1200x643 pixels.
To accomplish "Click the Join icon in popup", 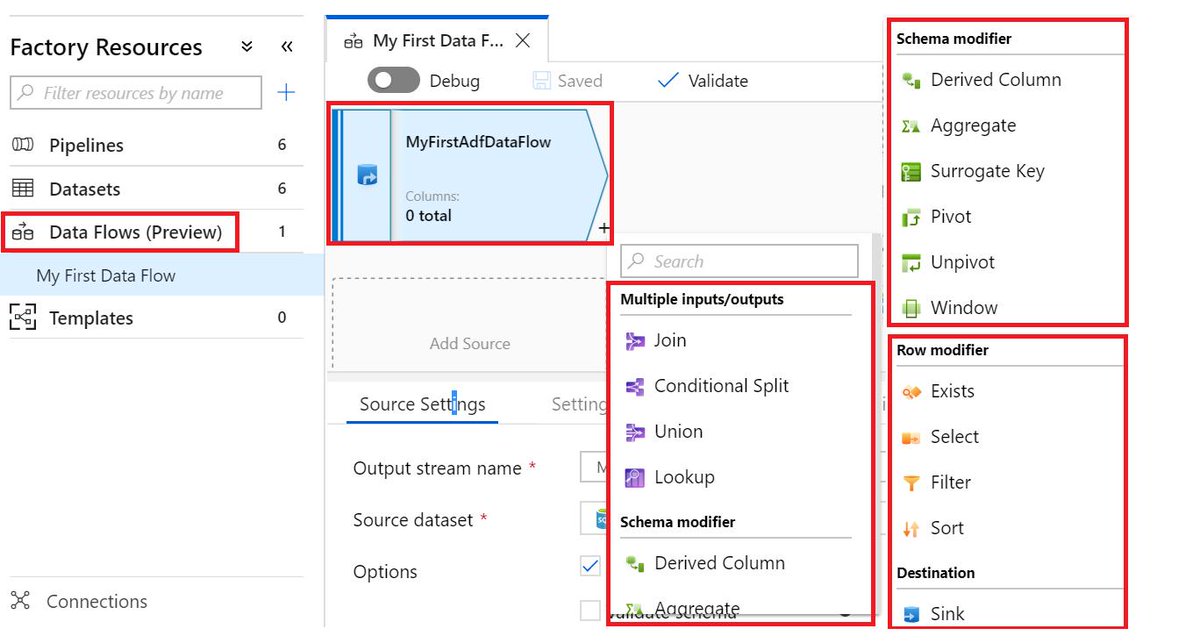I will [x=635, y=341].
